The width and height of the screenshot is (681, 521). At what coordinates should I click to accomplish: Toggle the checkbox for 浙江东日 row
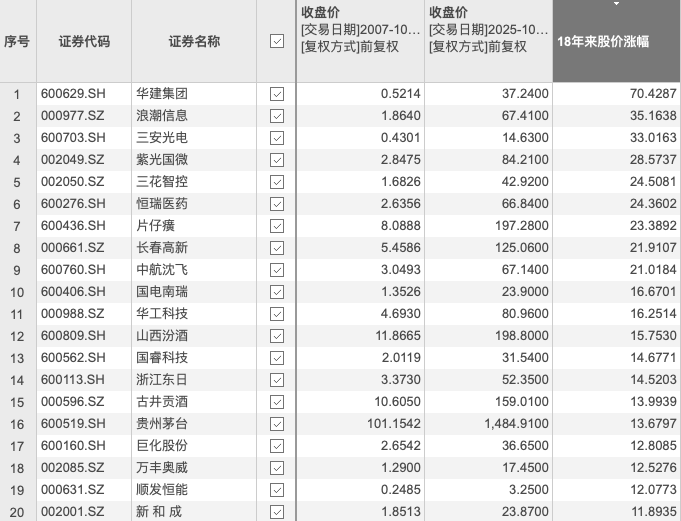click(277, 380)
